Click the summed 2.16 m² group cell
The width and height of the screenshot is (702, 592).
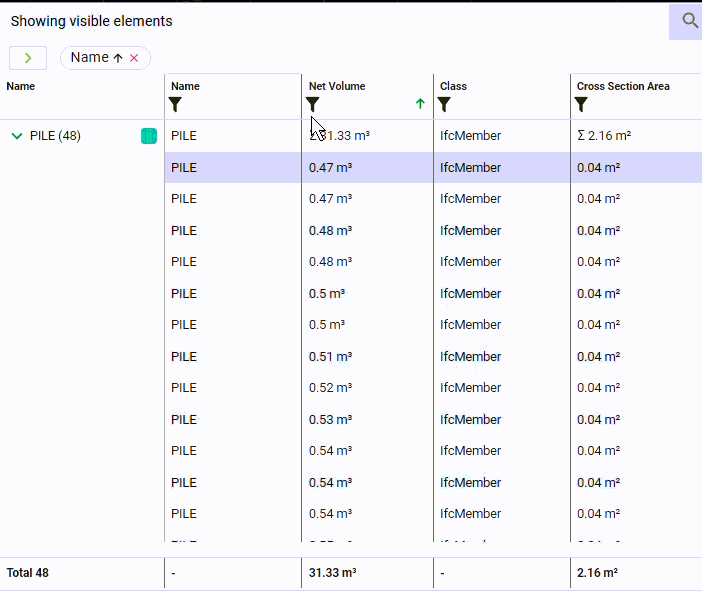click(604, 136)
